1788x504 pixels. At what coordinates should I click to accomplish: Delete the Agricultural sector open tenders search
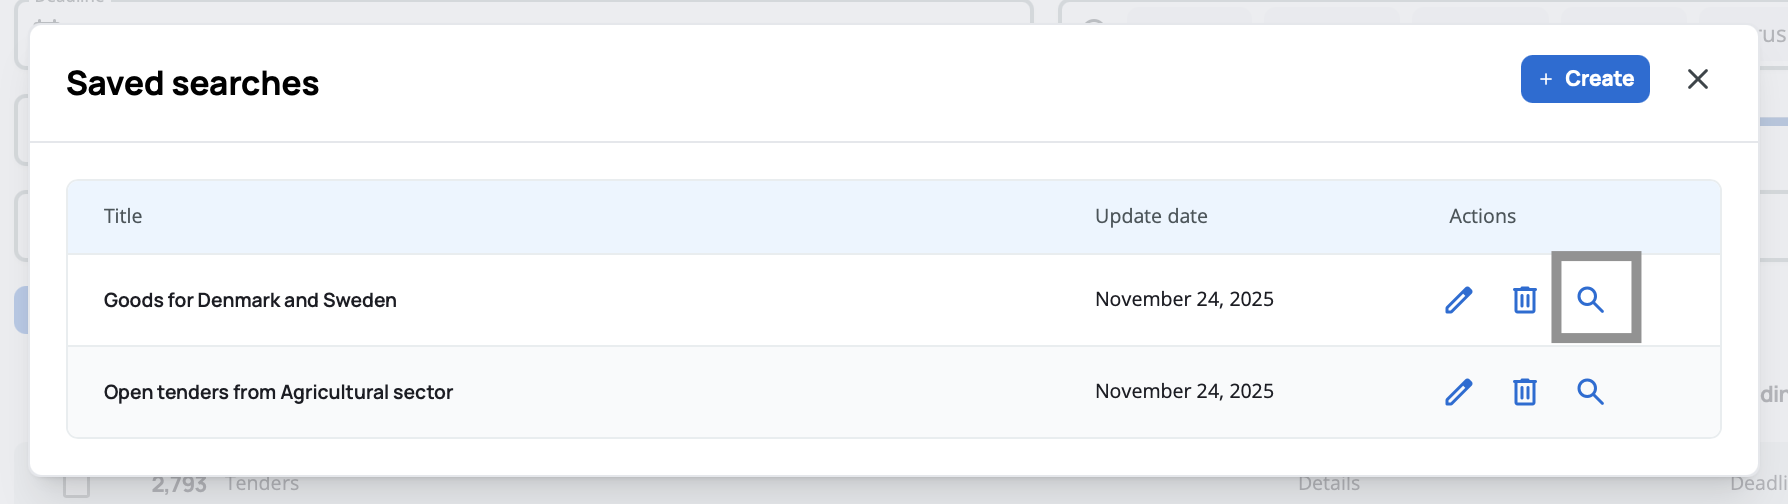click(1524, 392)
